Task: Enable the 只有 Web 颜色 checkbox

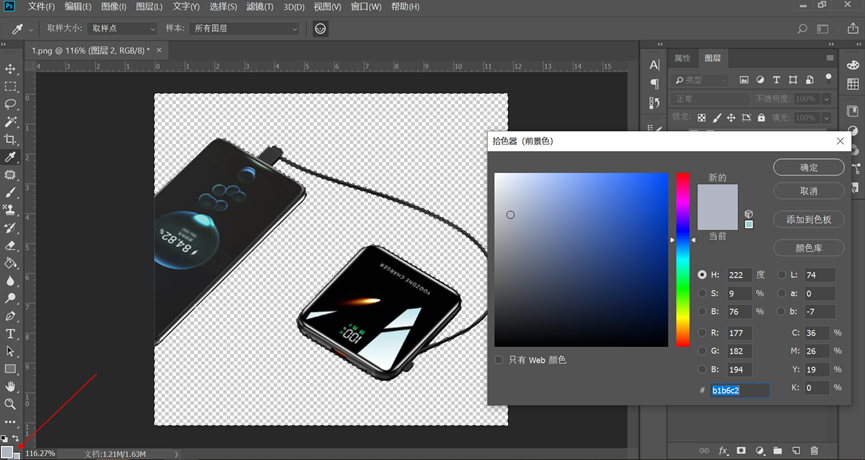Action: click(500, 360)
